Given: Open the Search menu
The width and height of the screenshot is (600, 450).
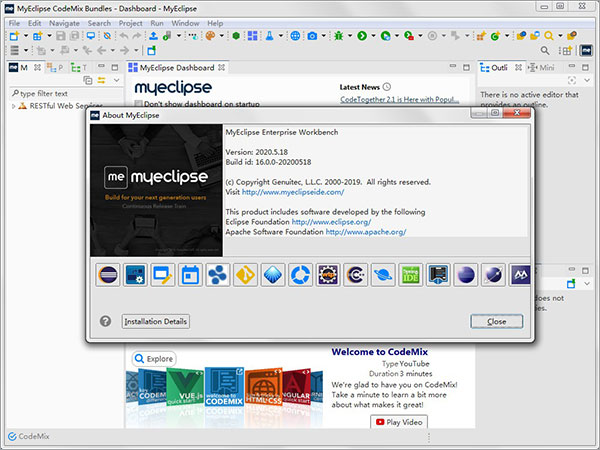Looking at the screenshot, I should (99, 23).
